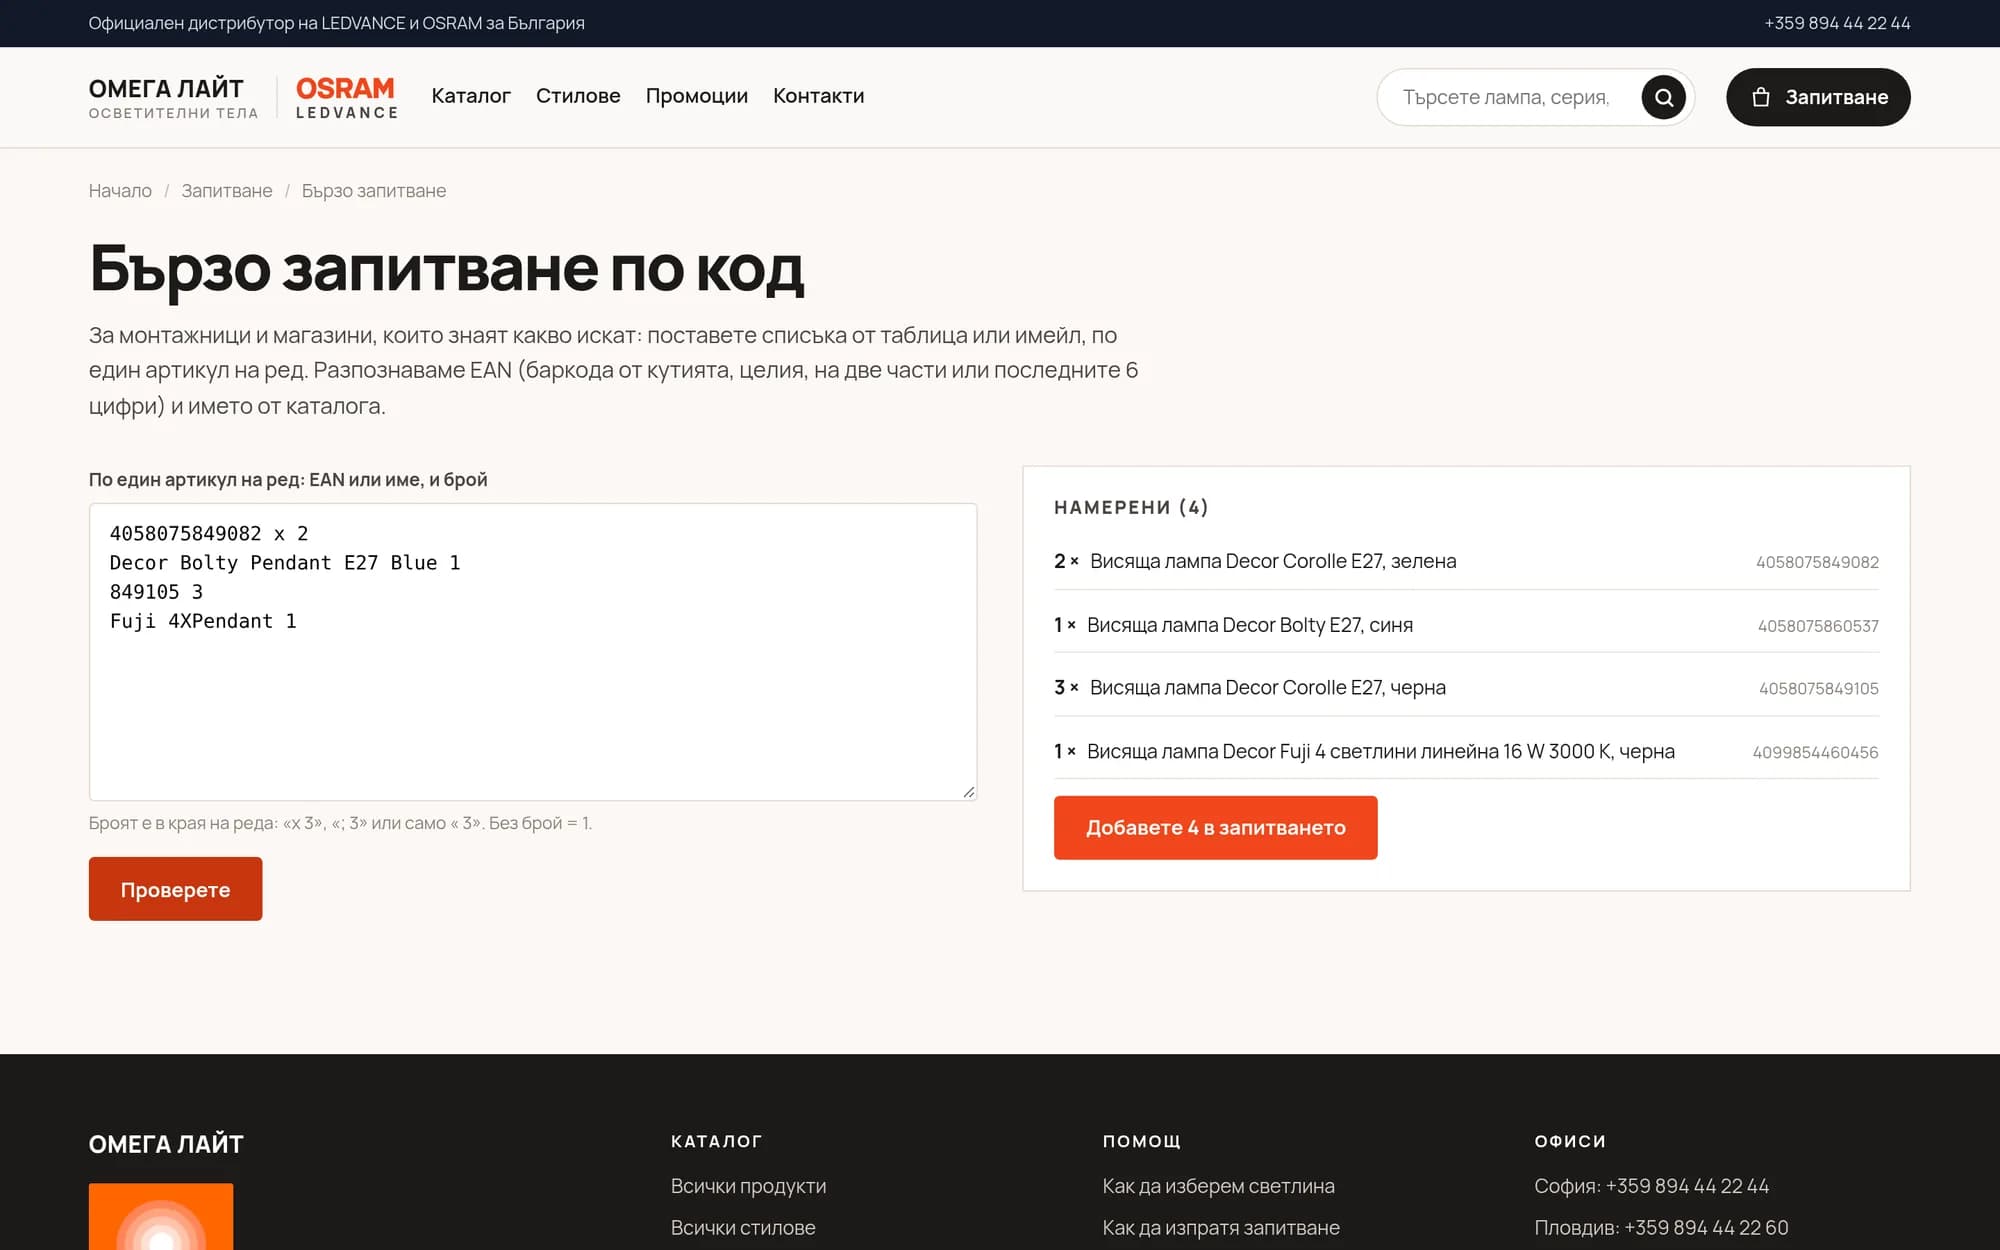Image resolution: width=2000 pixels, height=1250 pixels.
Task: Open Всички стилове footer link
Action: (x=743, y=1228)
